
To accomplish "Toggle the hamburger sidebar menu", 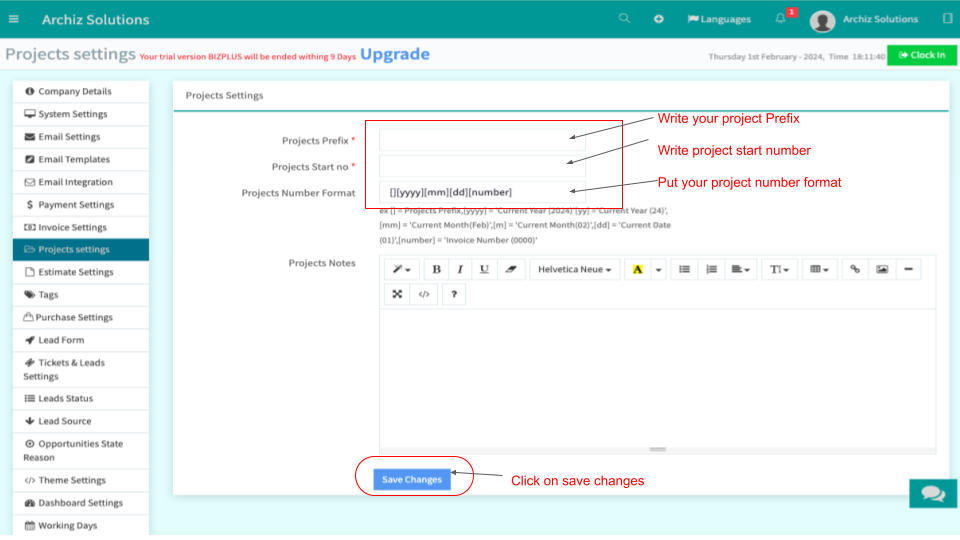I will [13, 19].
